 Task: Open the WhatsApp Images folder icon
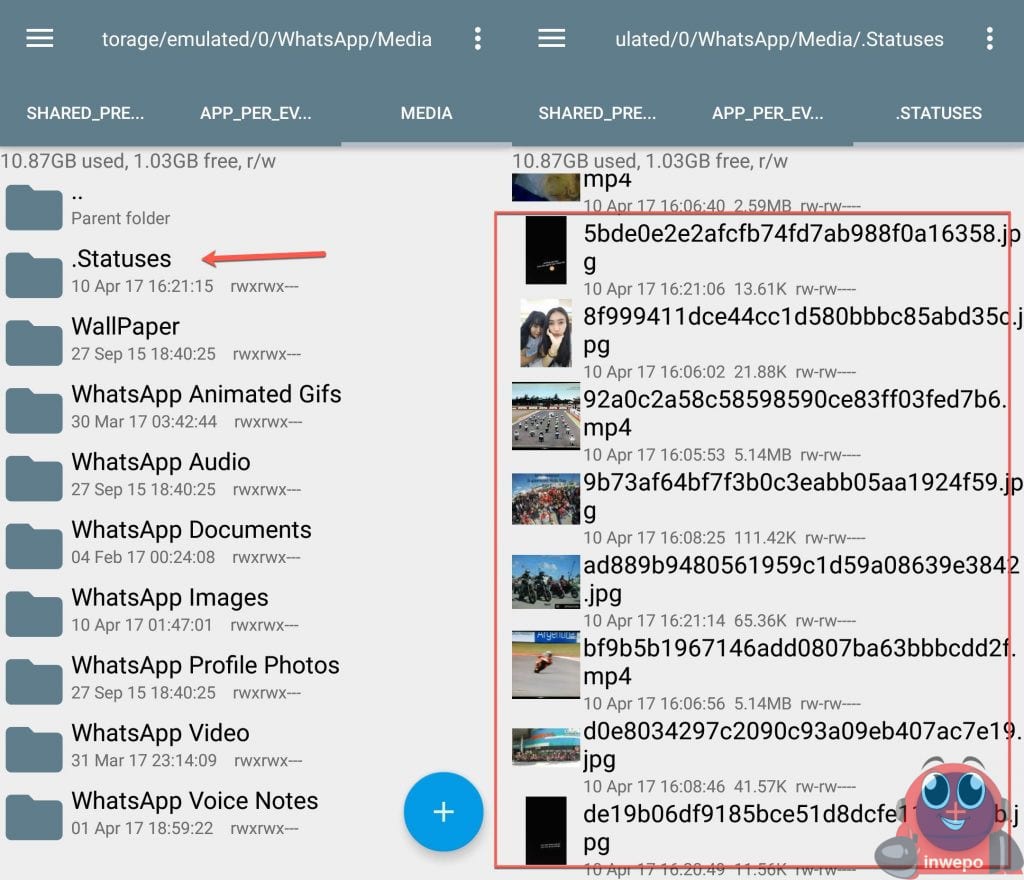click(34, 614)
